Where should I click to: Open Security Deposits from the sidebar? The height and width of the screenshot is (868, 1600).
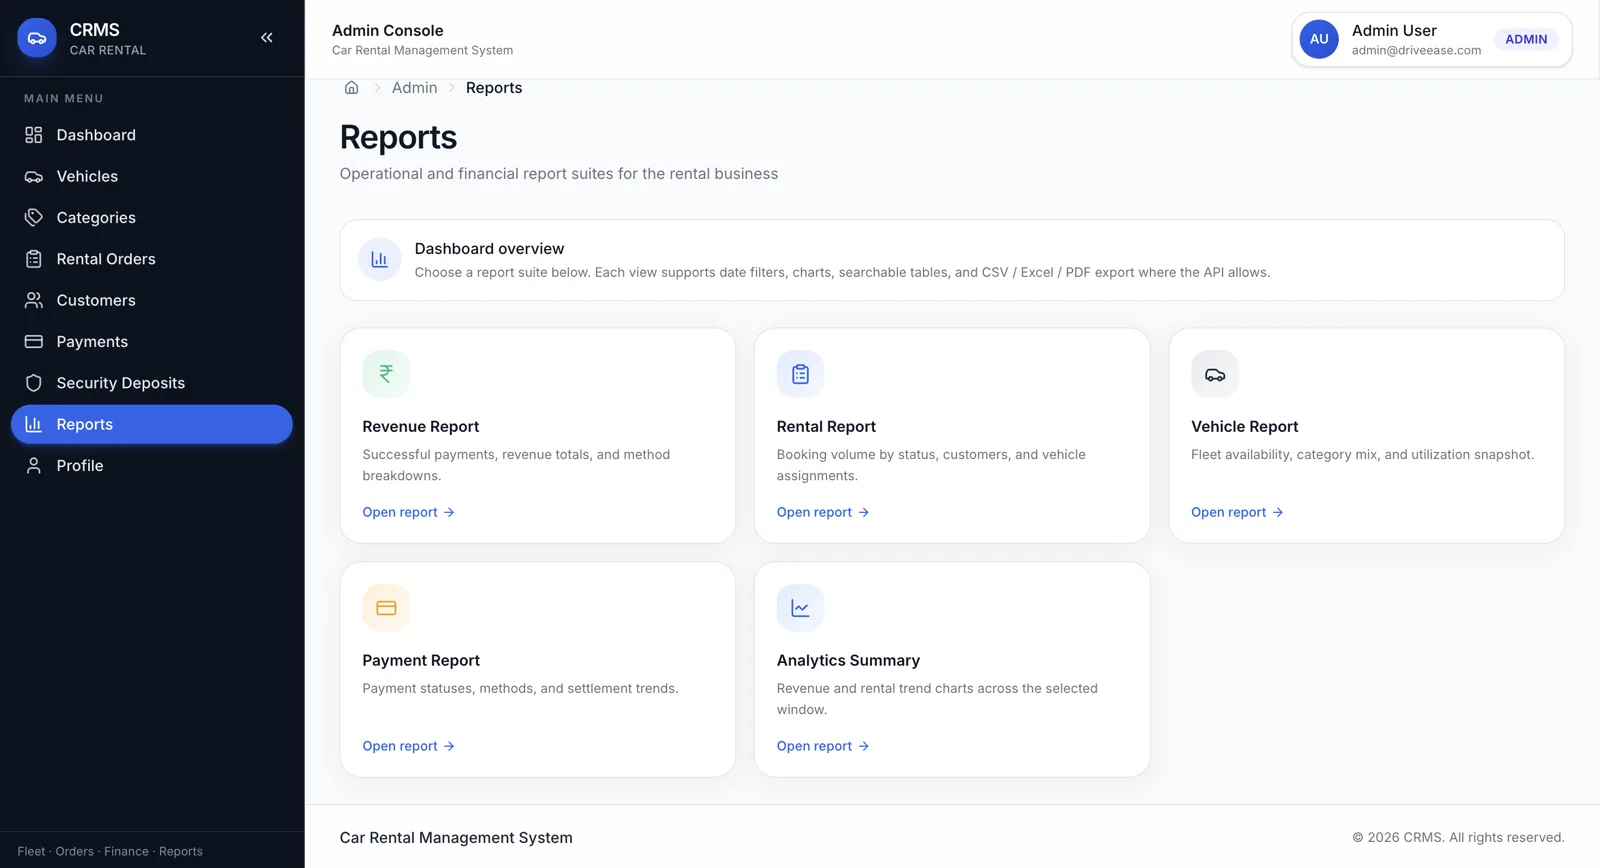click(x=152, y=383)
